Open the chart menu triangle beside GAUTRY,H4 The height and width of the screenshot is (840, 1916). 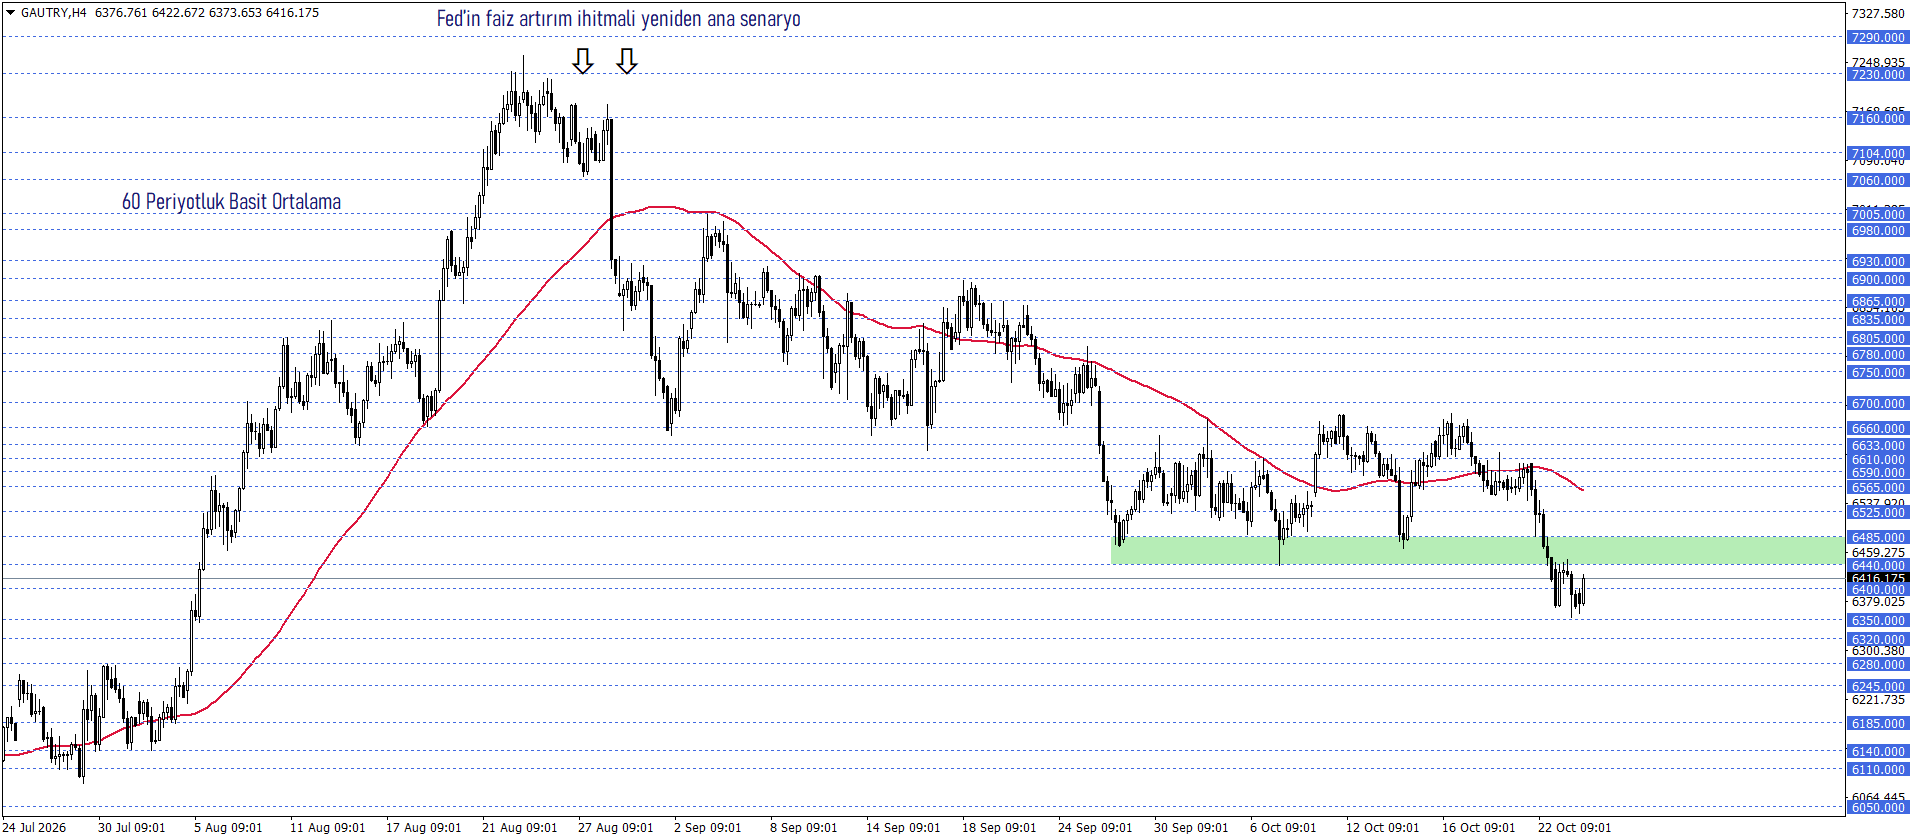point(10,13)
